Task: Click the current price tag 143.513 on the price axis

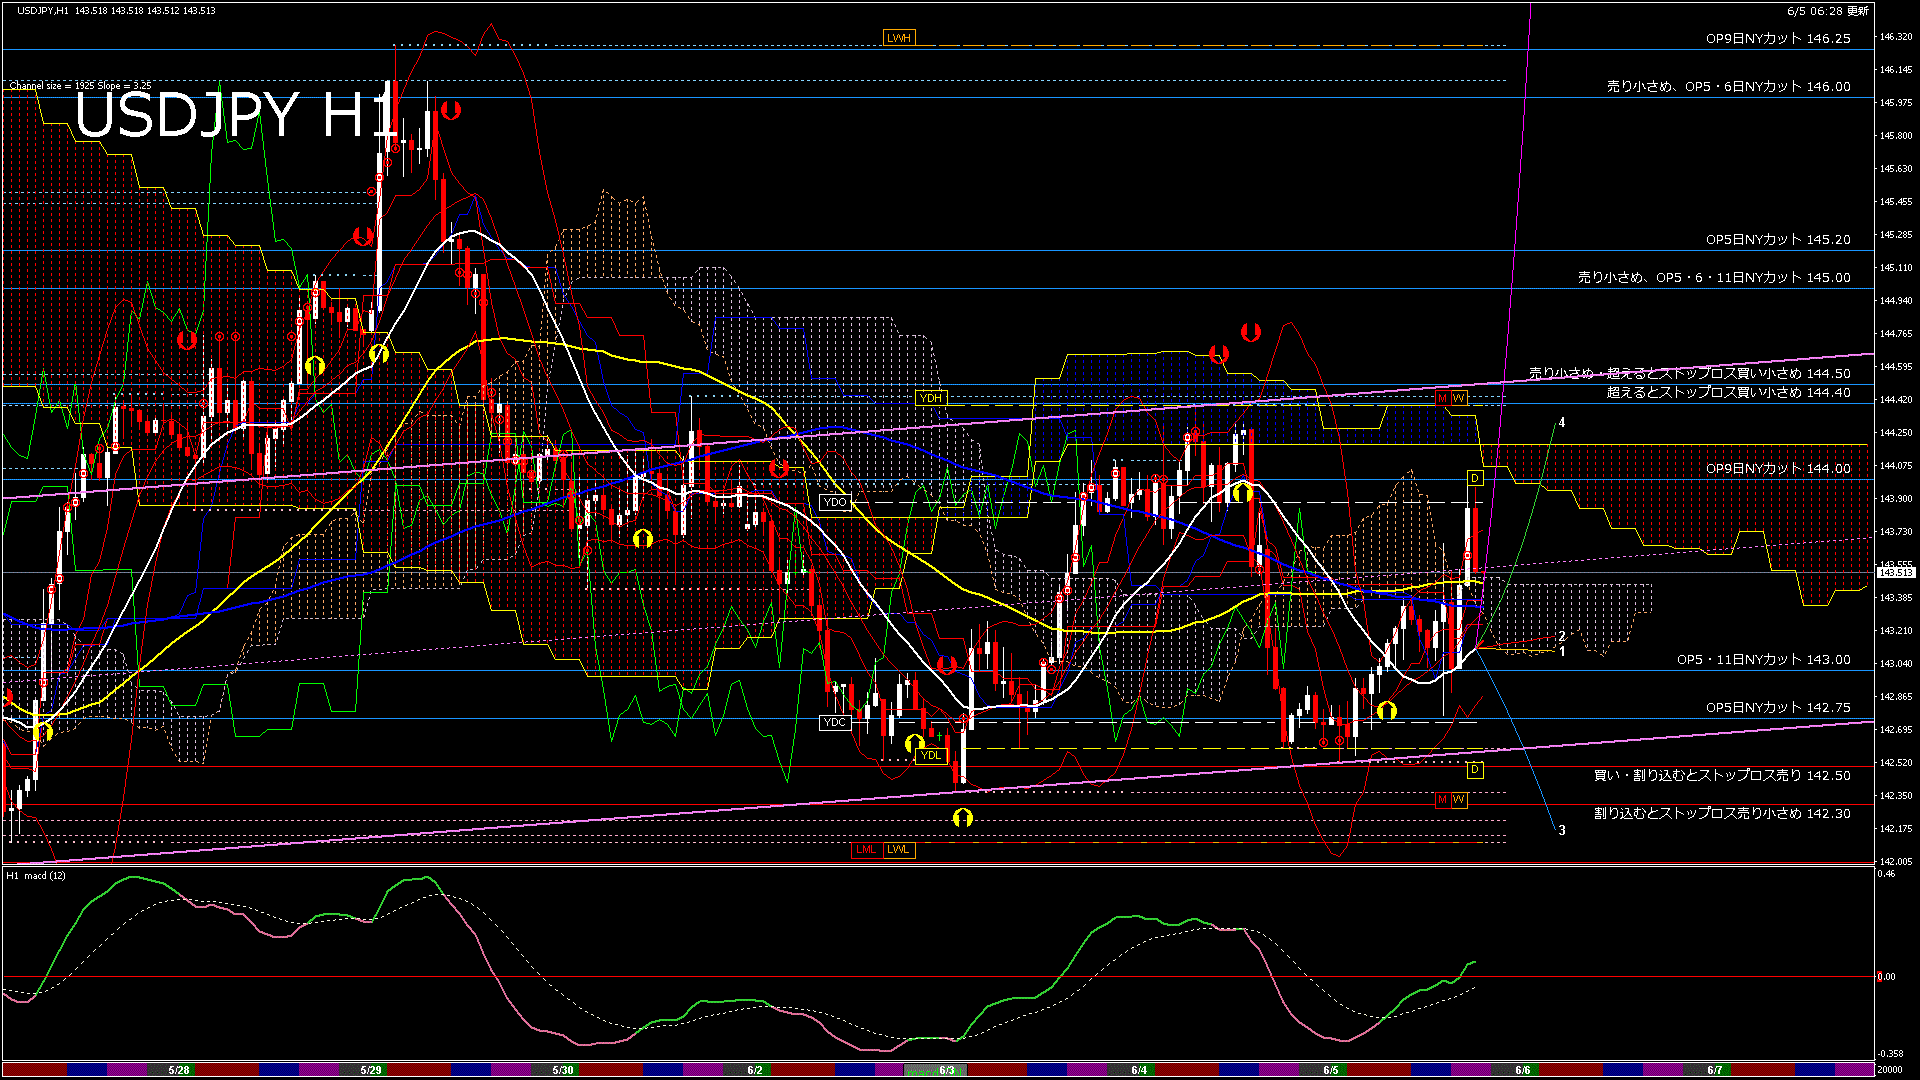Action: tap(1895, 573)
